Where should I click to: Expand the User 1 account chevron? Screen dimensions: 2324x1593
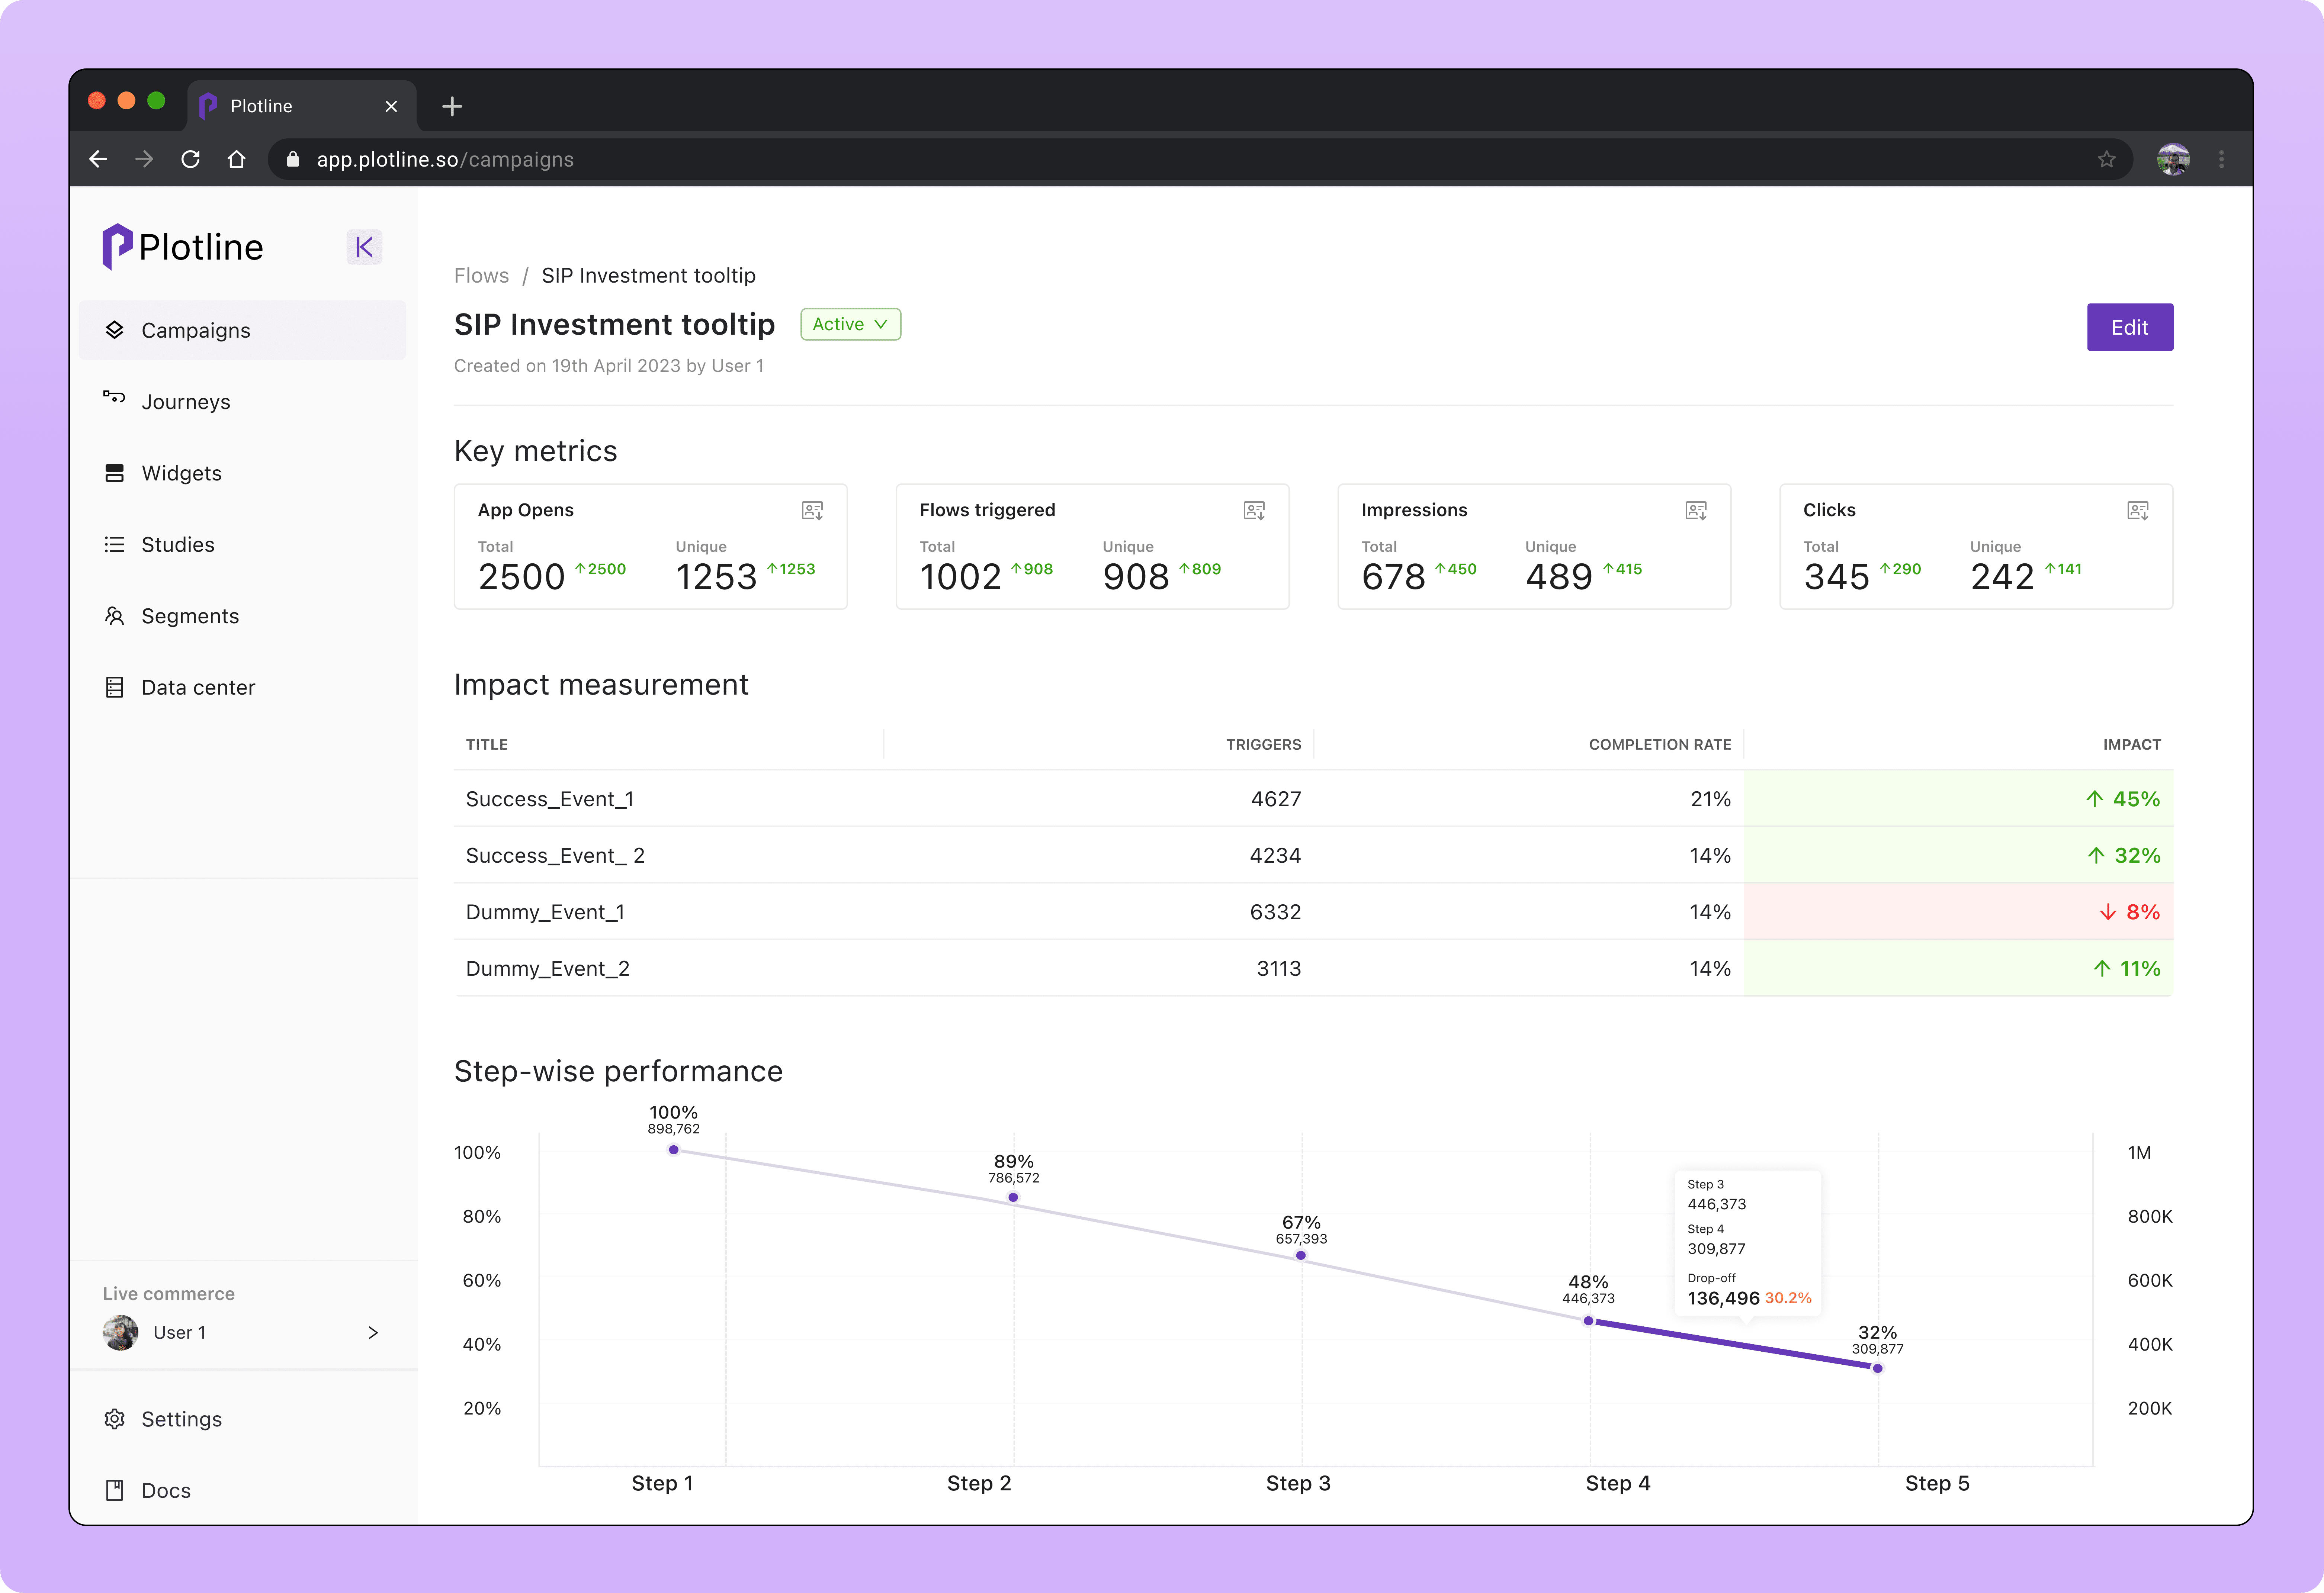coord(373,1333)
